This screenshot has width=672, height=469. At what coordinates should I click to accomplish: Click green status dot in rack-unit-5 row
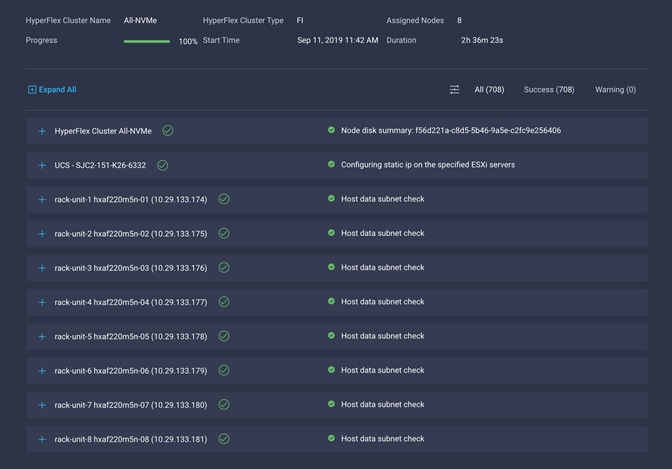point(331,335)
